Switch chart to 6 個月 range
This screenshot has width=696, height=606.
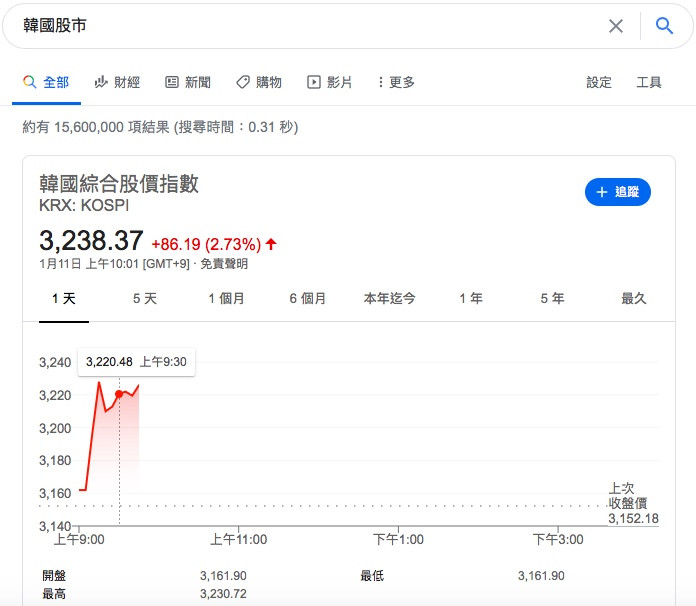[x=308, y=298]
